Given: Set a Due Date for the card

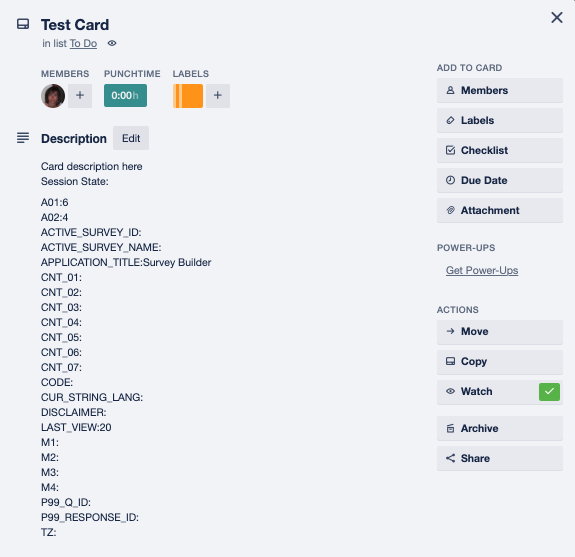Looking at the screenshot, I should [499, 180].
